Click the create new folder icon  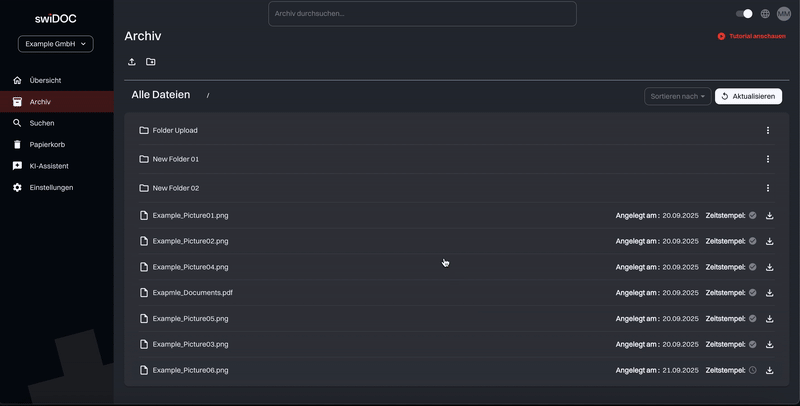coord(151,62)
